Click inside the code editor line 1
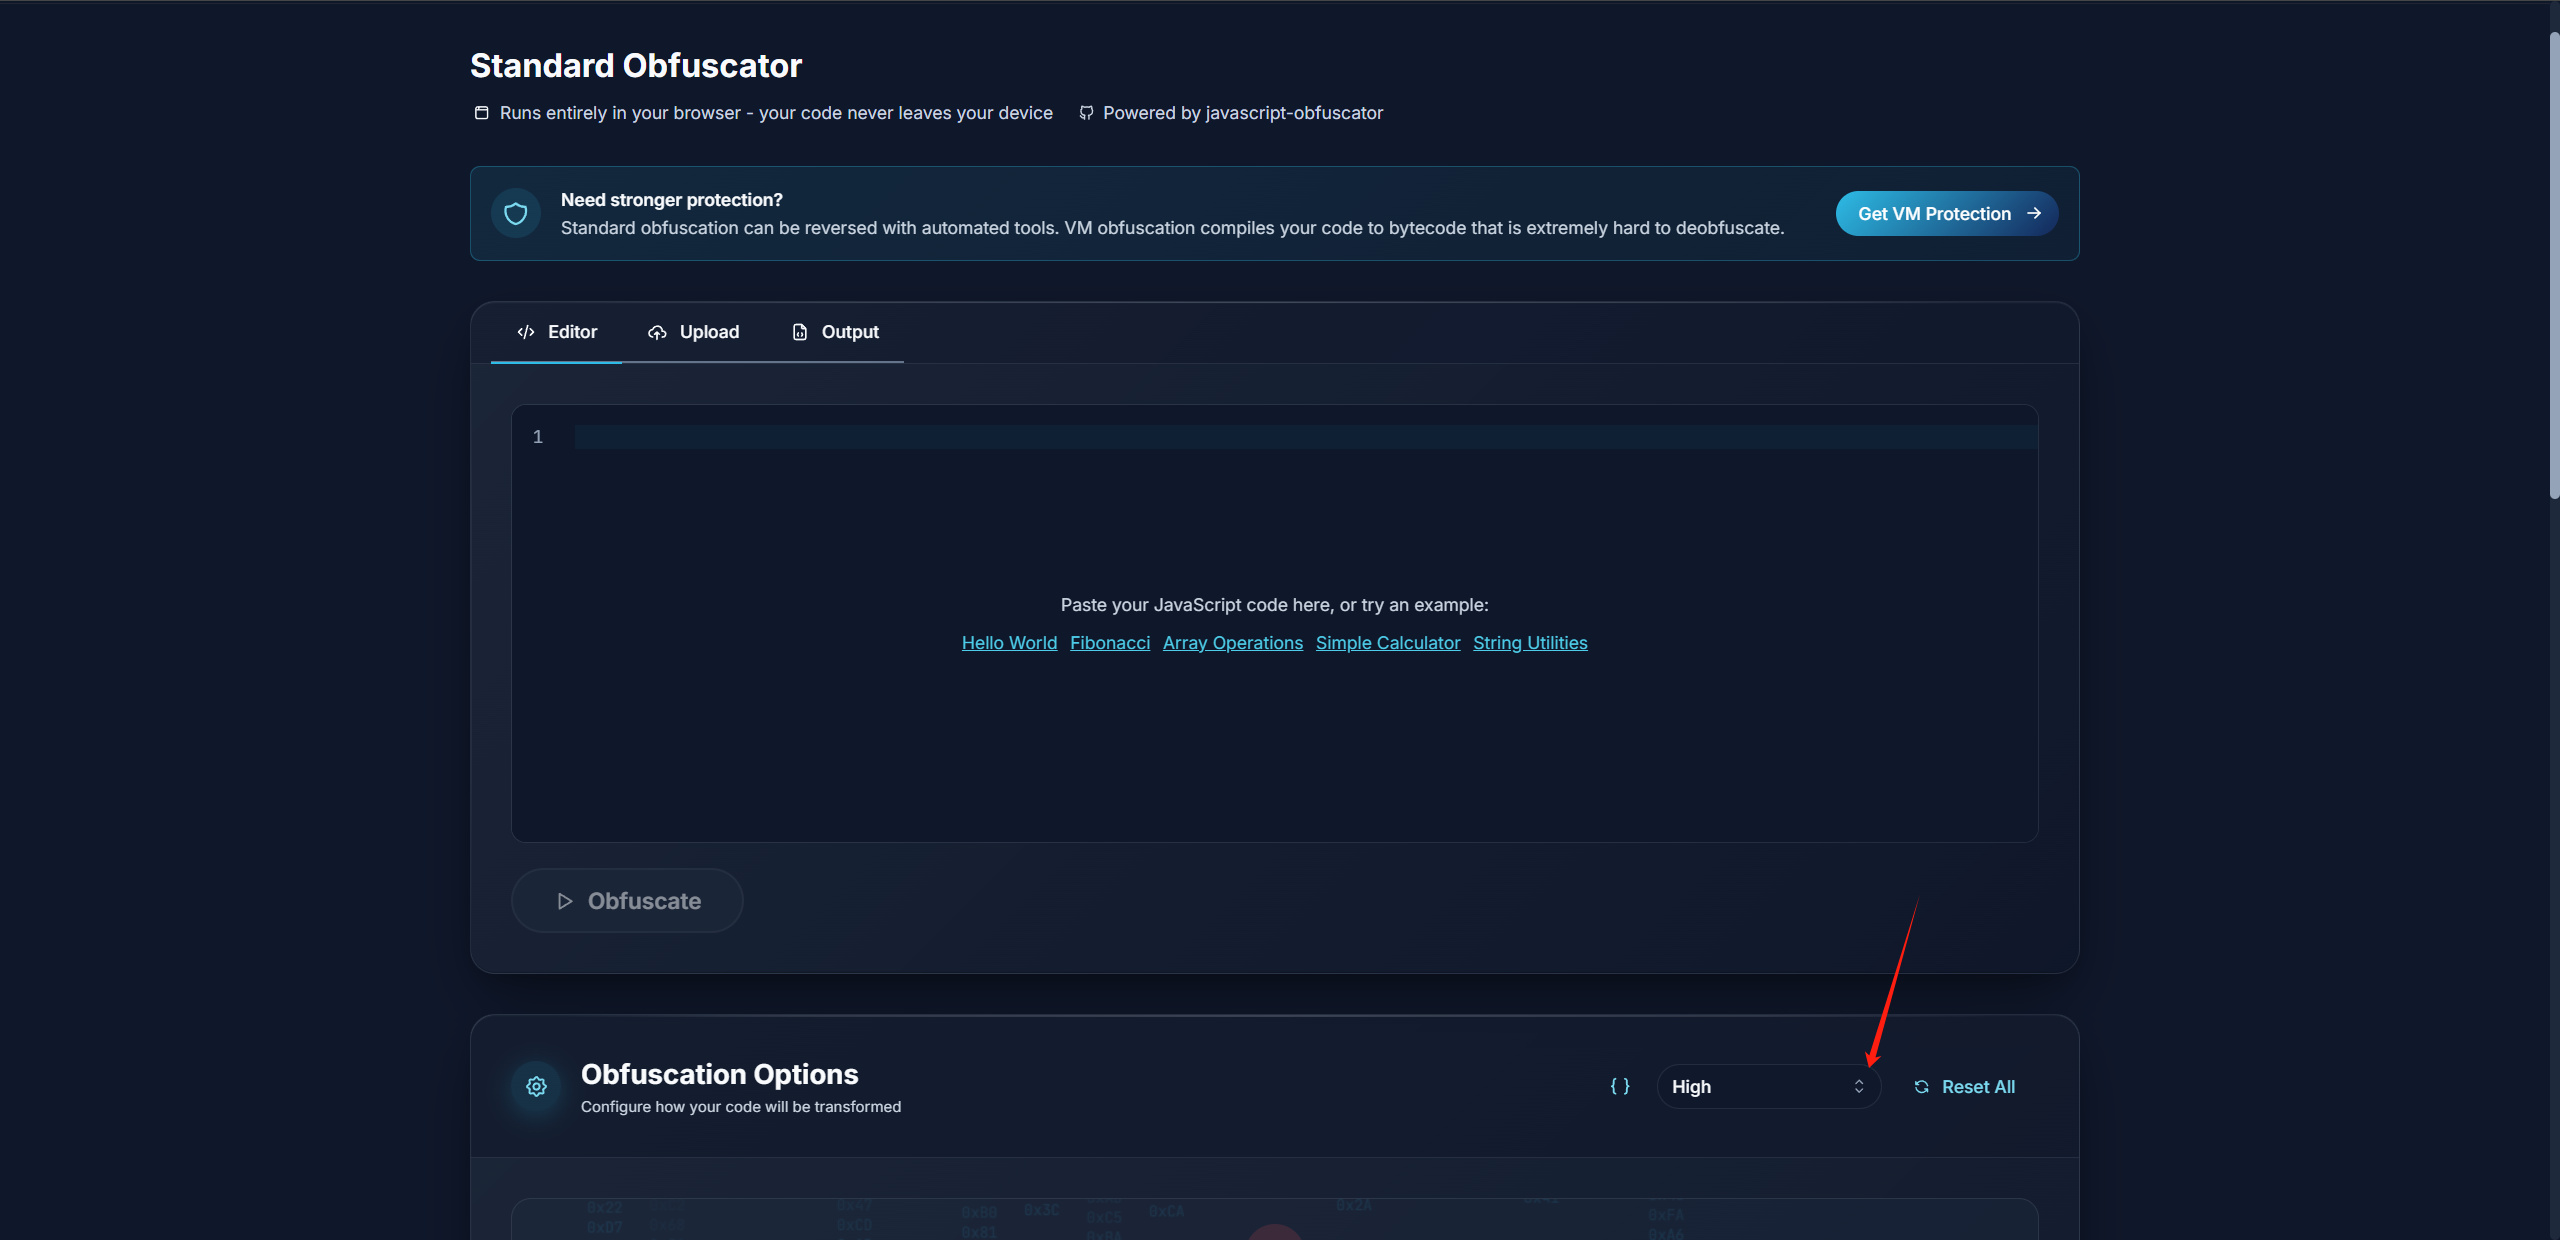The height and width of the screenshot is (1240, 2560). click(1300, 437)
